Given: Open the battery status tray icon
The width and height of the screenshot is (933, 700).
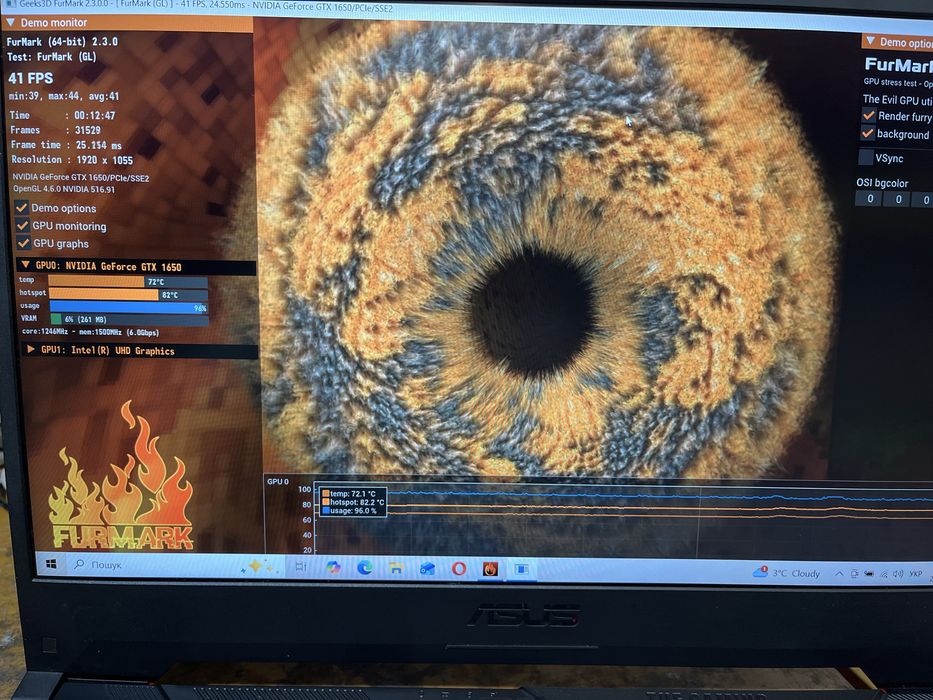Looking at the screenshot, I should point(869,574).
